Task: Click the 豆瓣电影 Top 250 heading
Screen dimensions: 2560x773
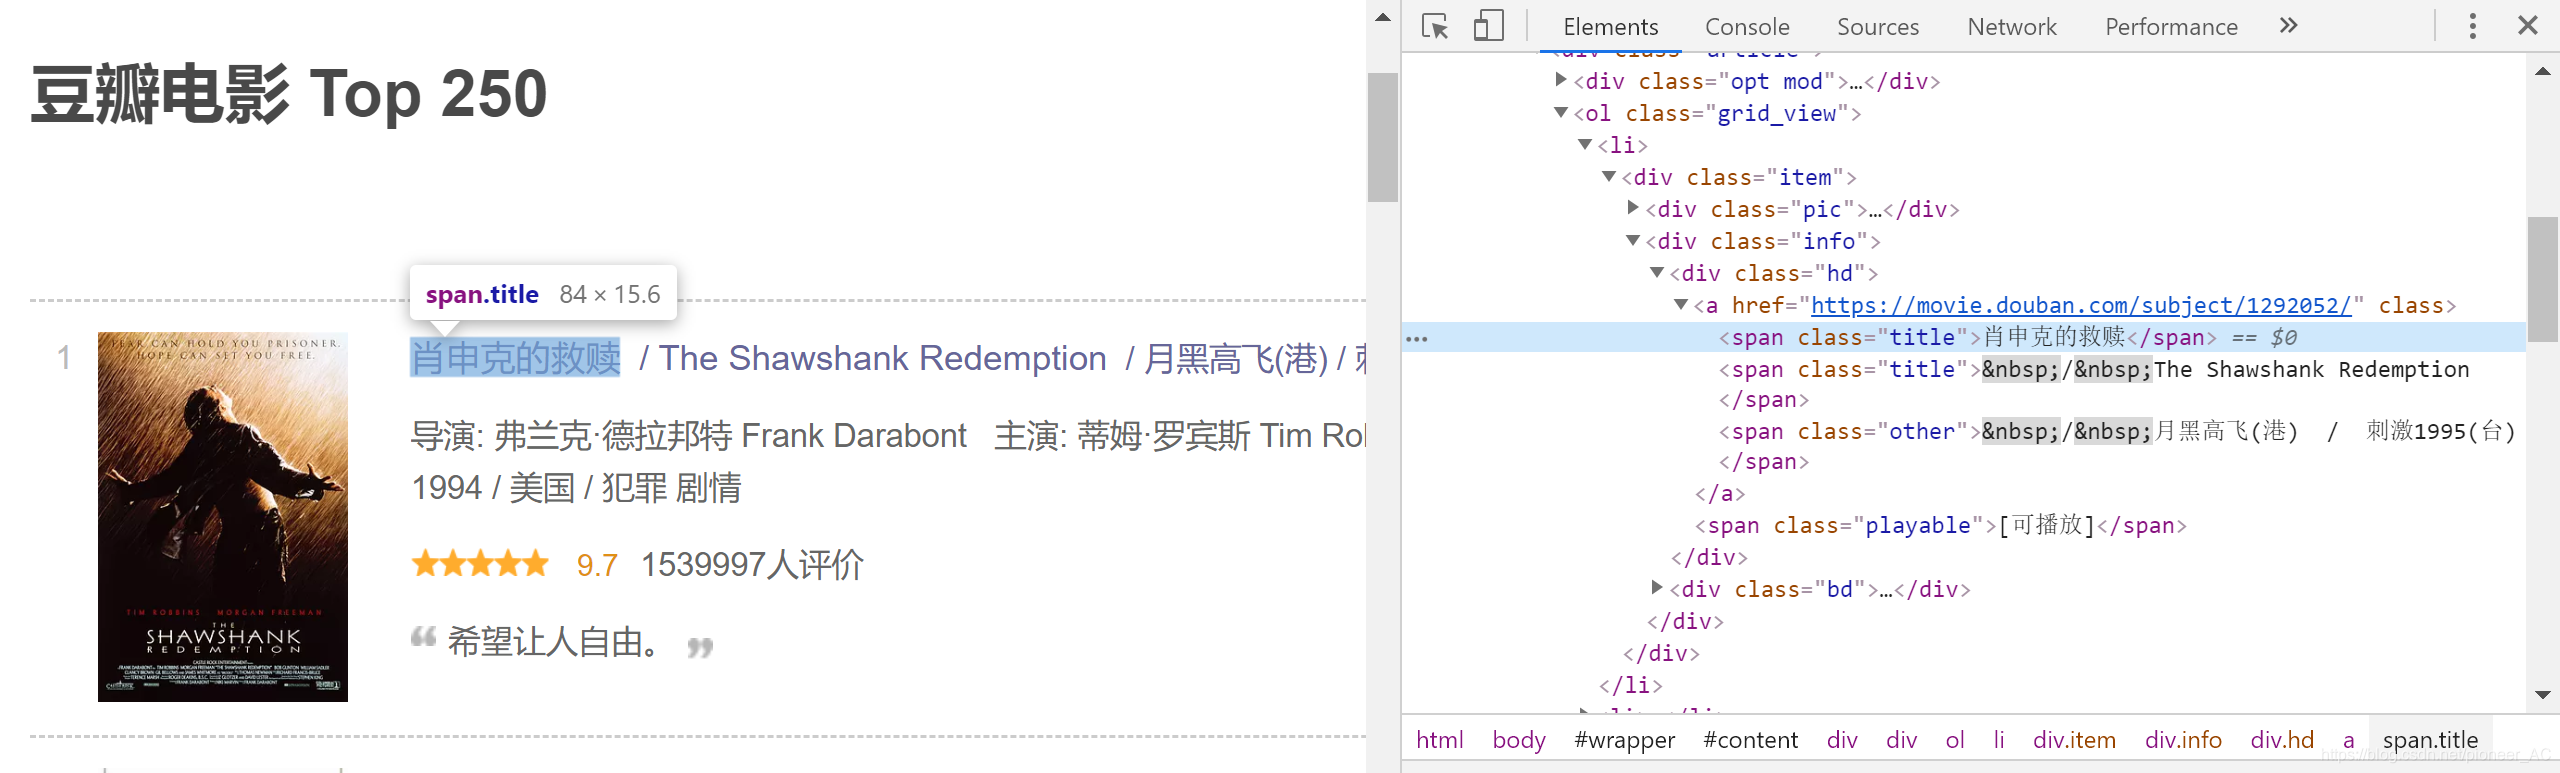Action: point(289,94)
